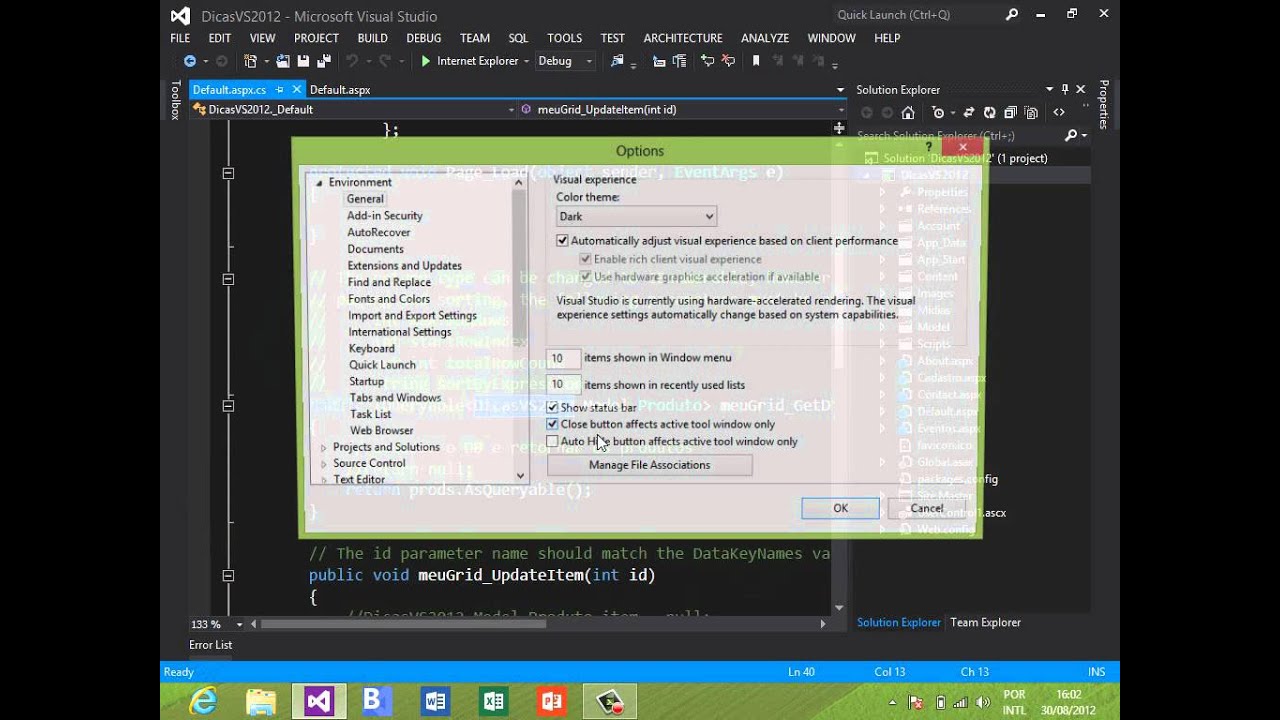
Task: Open the DicasVS2012._Default class dropdown
Action: 353,110
